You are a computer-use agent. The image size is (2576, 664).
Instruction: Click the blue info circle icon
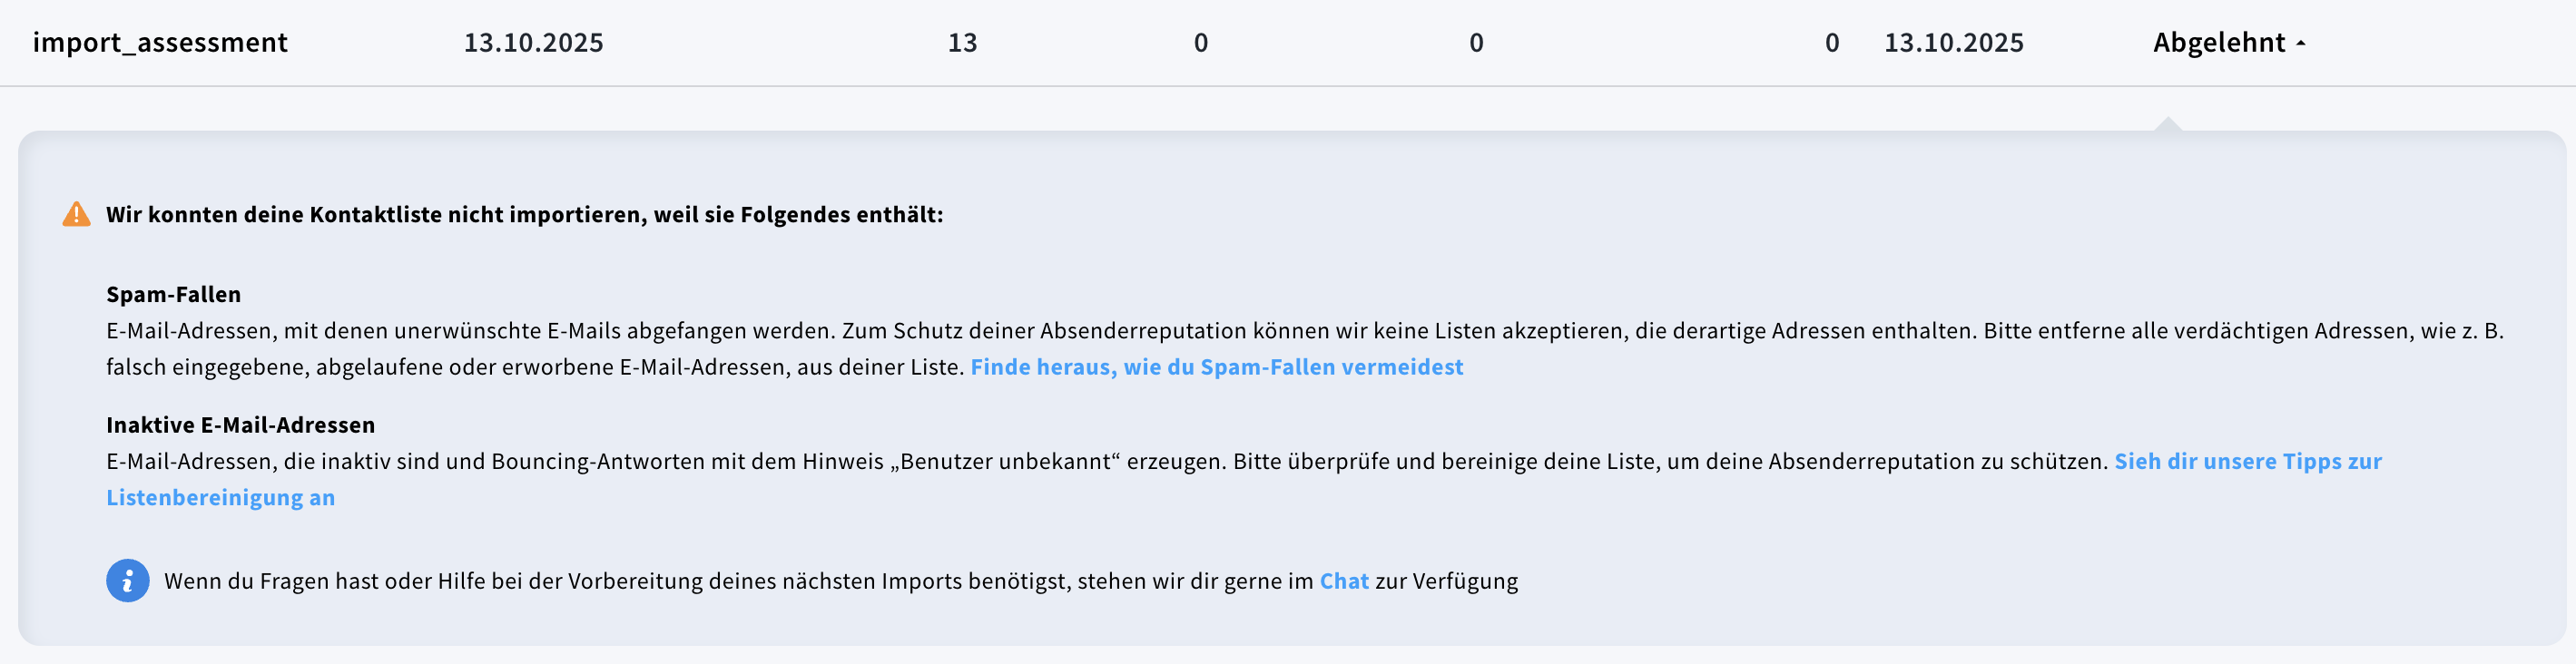click(126, 581)
